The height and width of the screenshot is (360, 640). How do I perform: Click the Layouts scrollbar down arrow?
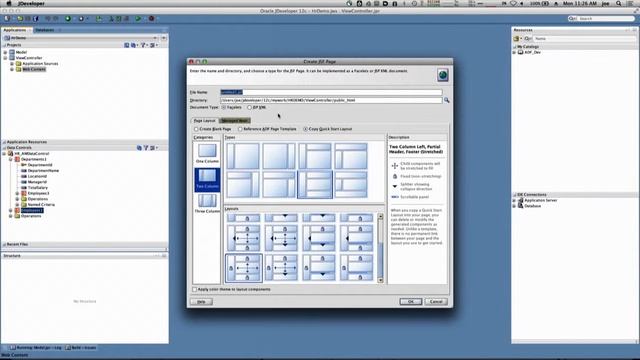pos(380,280)
